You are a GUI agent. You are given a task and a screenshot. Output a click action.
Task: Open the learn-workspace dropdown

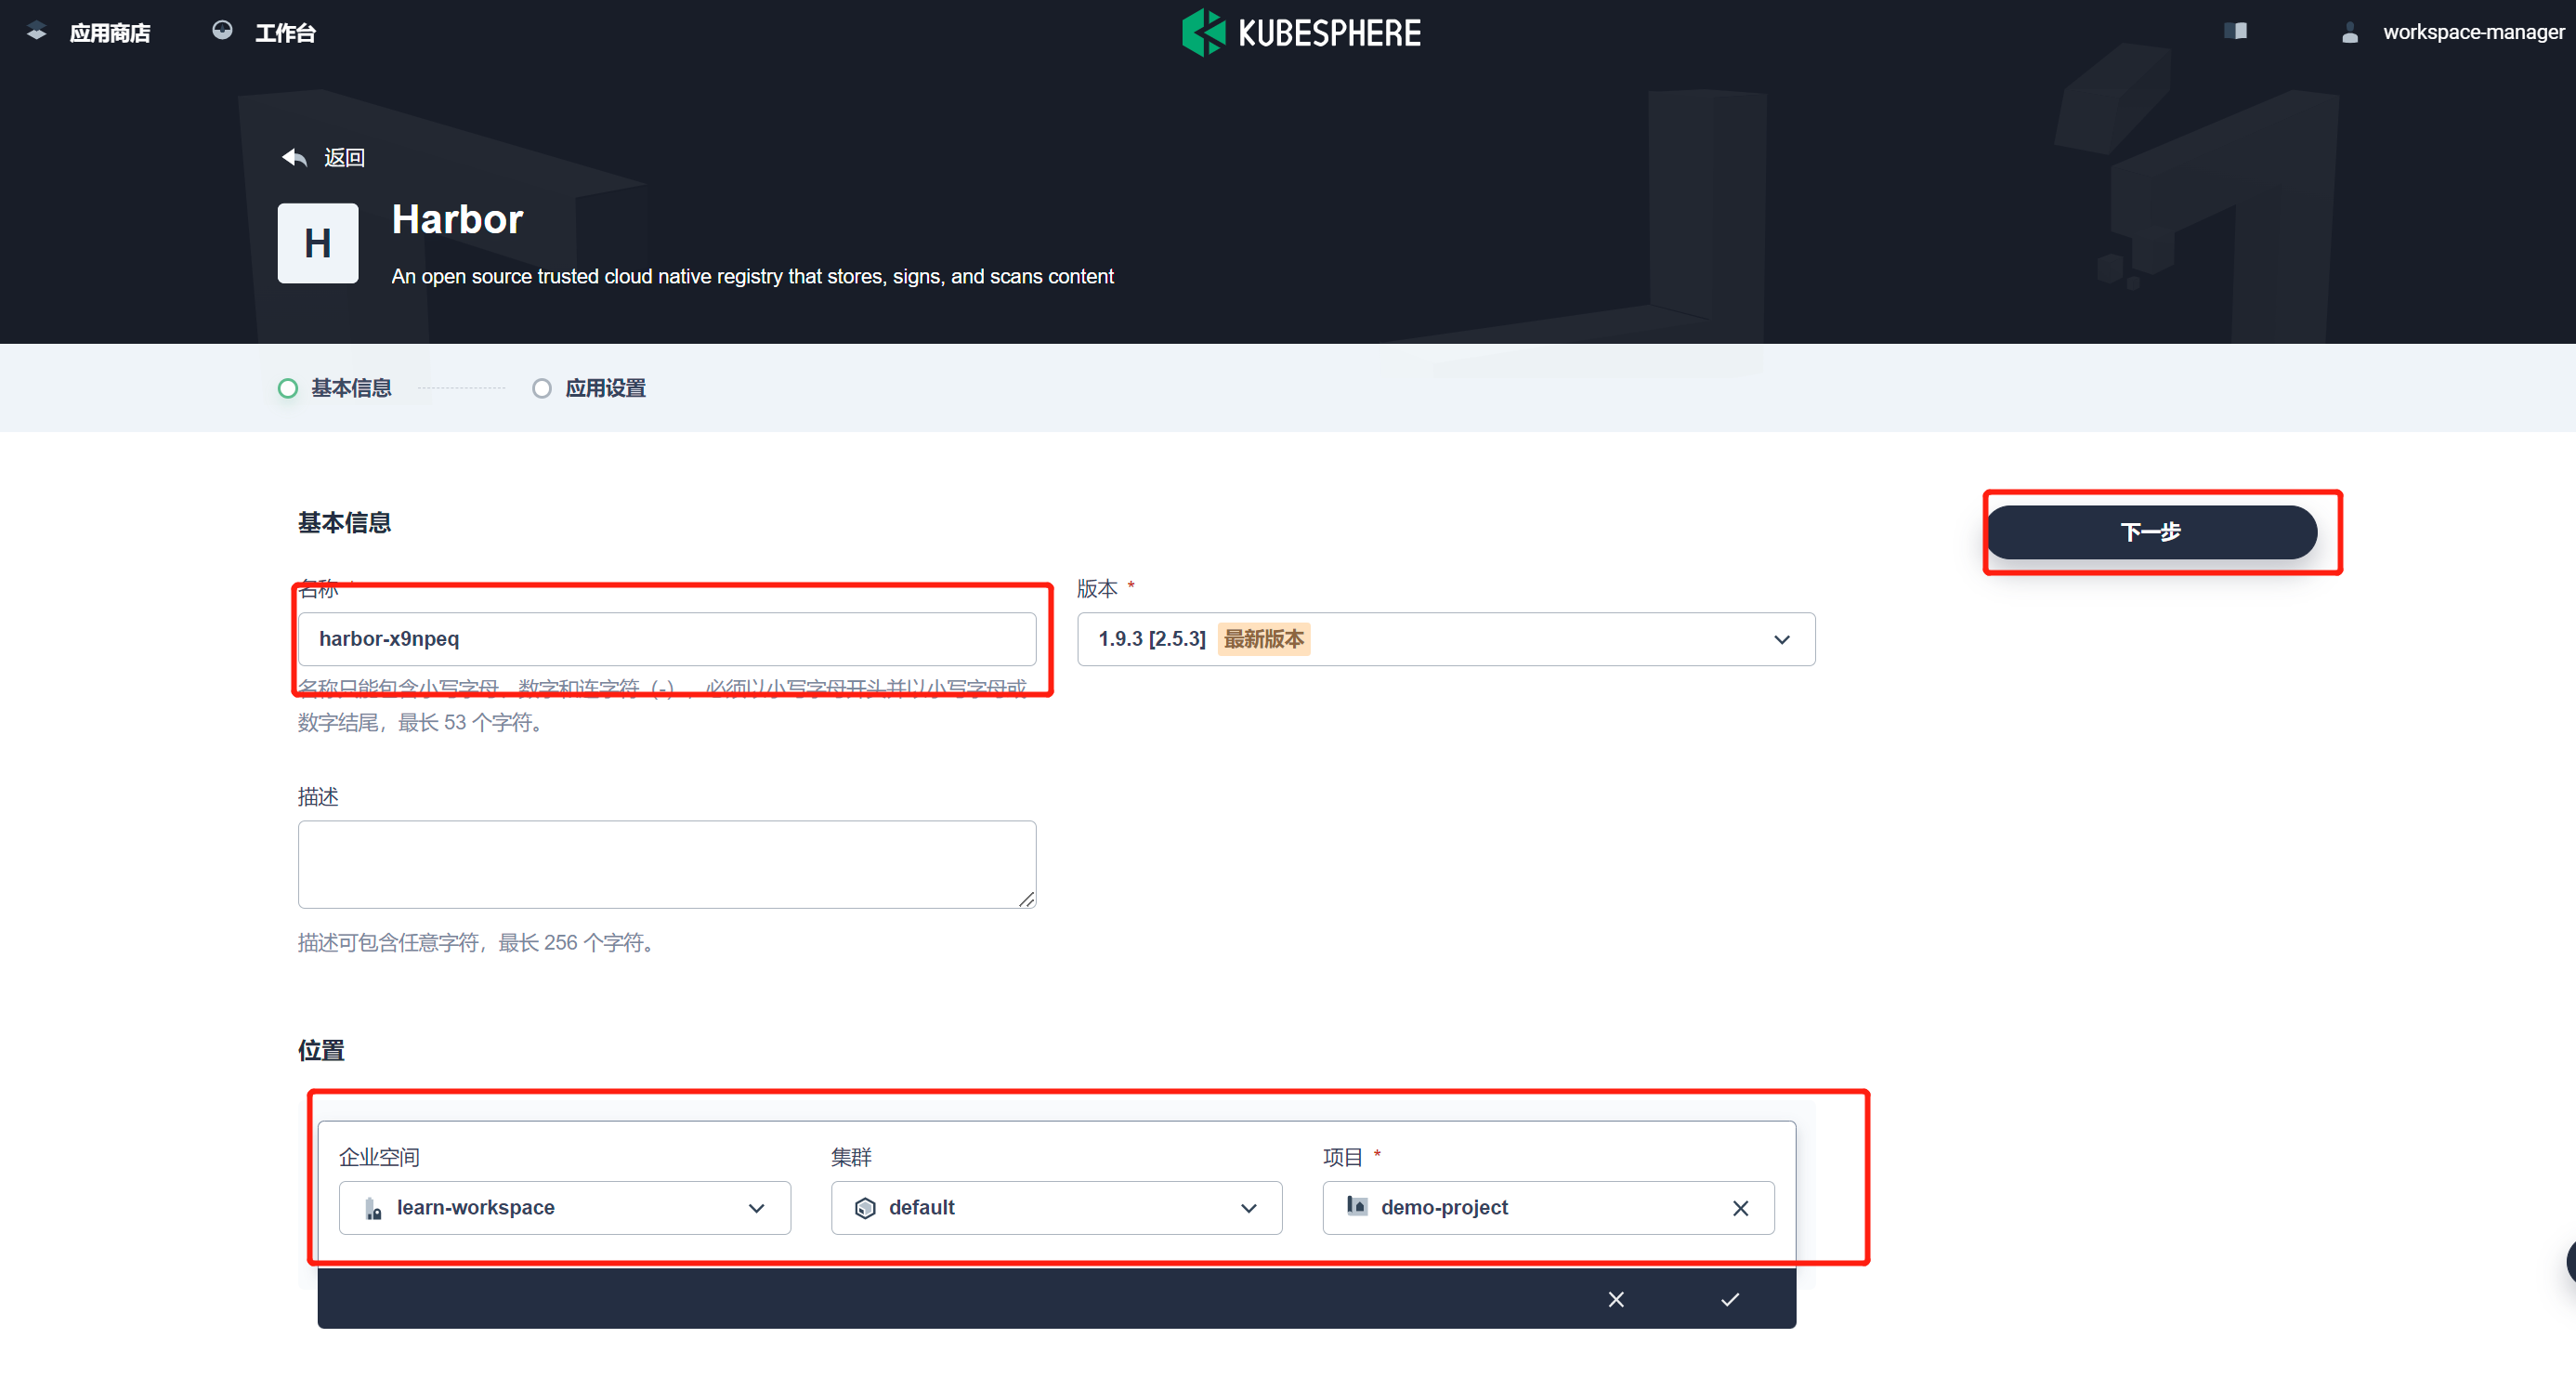click(756, 1208)
